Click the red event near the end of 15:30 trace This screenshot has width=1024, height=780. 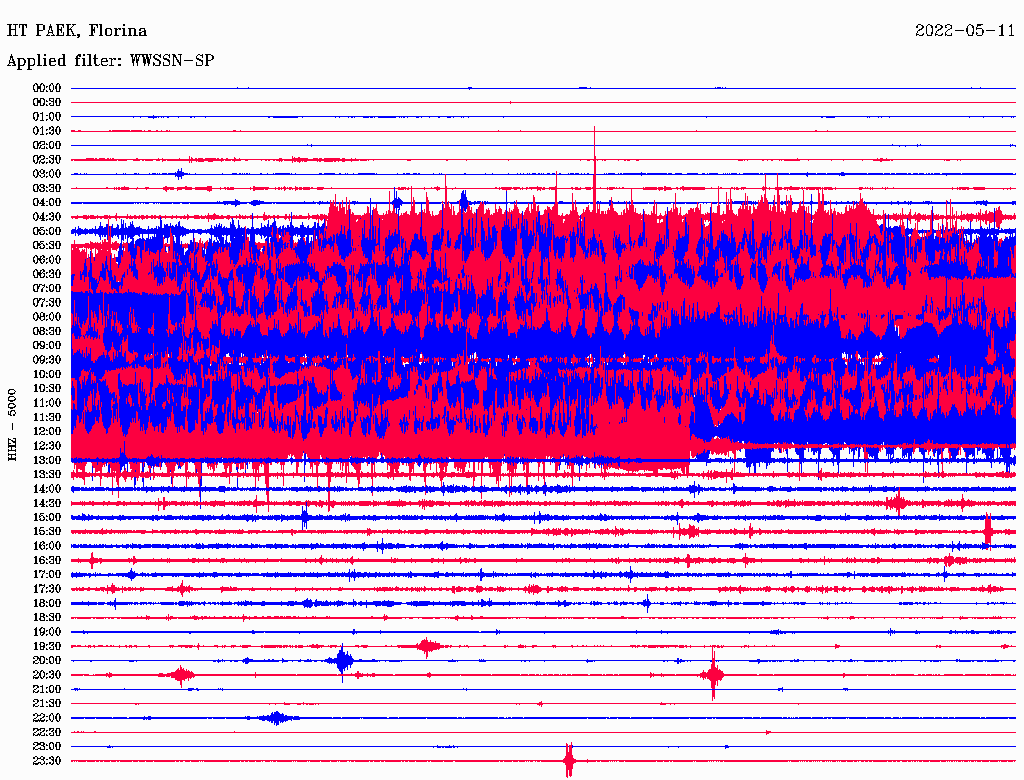click(x=988, y=530)
